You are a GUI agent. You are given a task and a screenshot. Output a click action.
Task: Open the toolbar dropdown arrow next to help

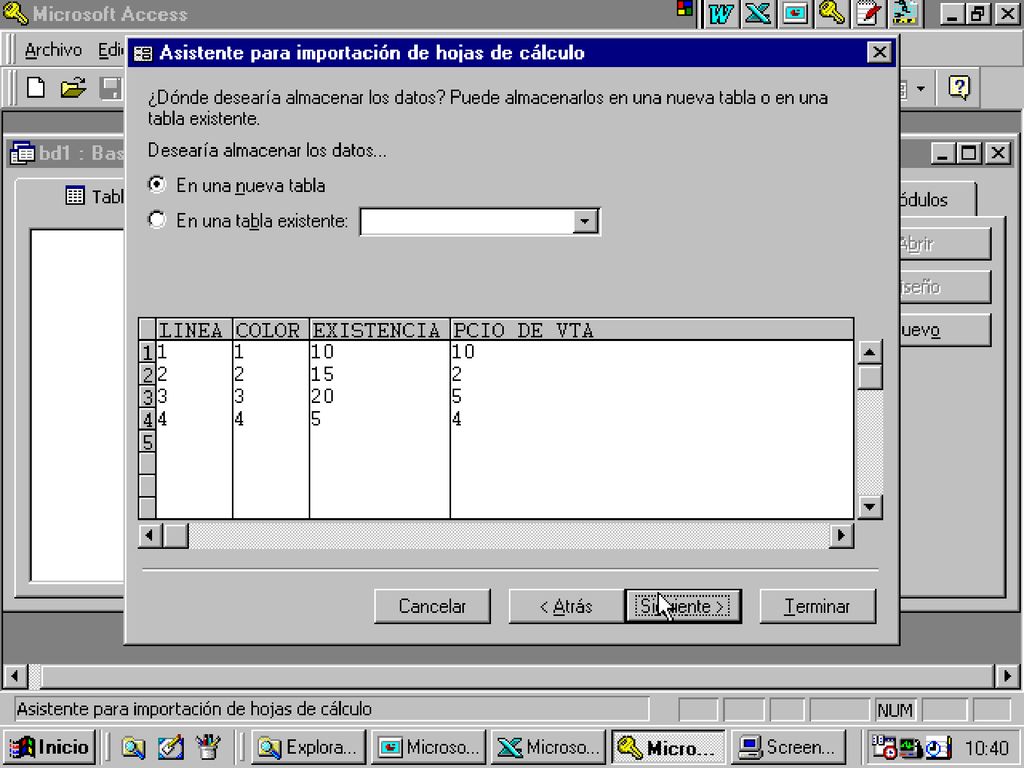pyautogui.click(x=921, y=88)
